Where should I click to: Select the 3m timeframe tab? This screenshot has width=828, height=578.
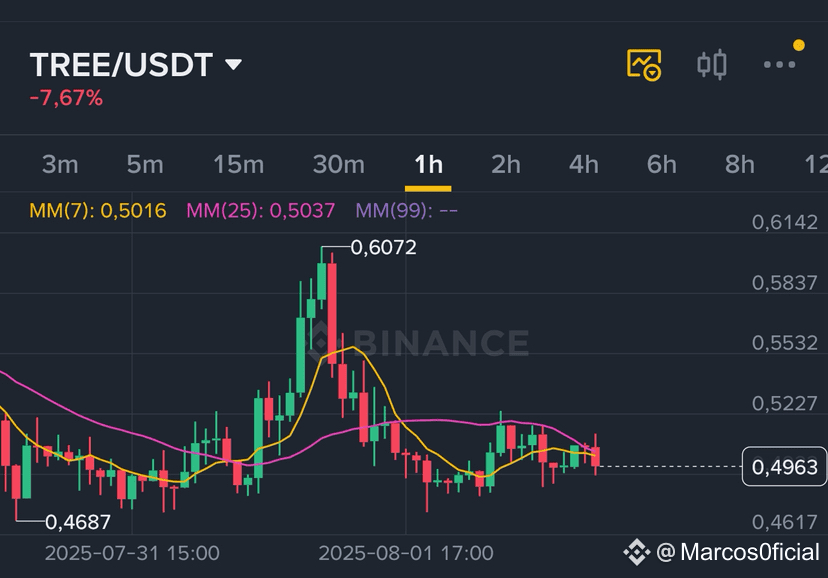pyautogui.click(x=60, y=164)
